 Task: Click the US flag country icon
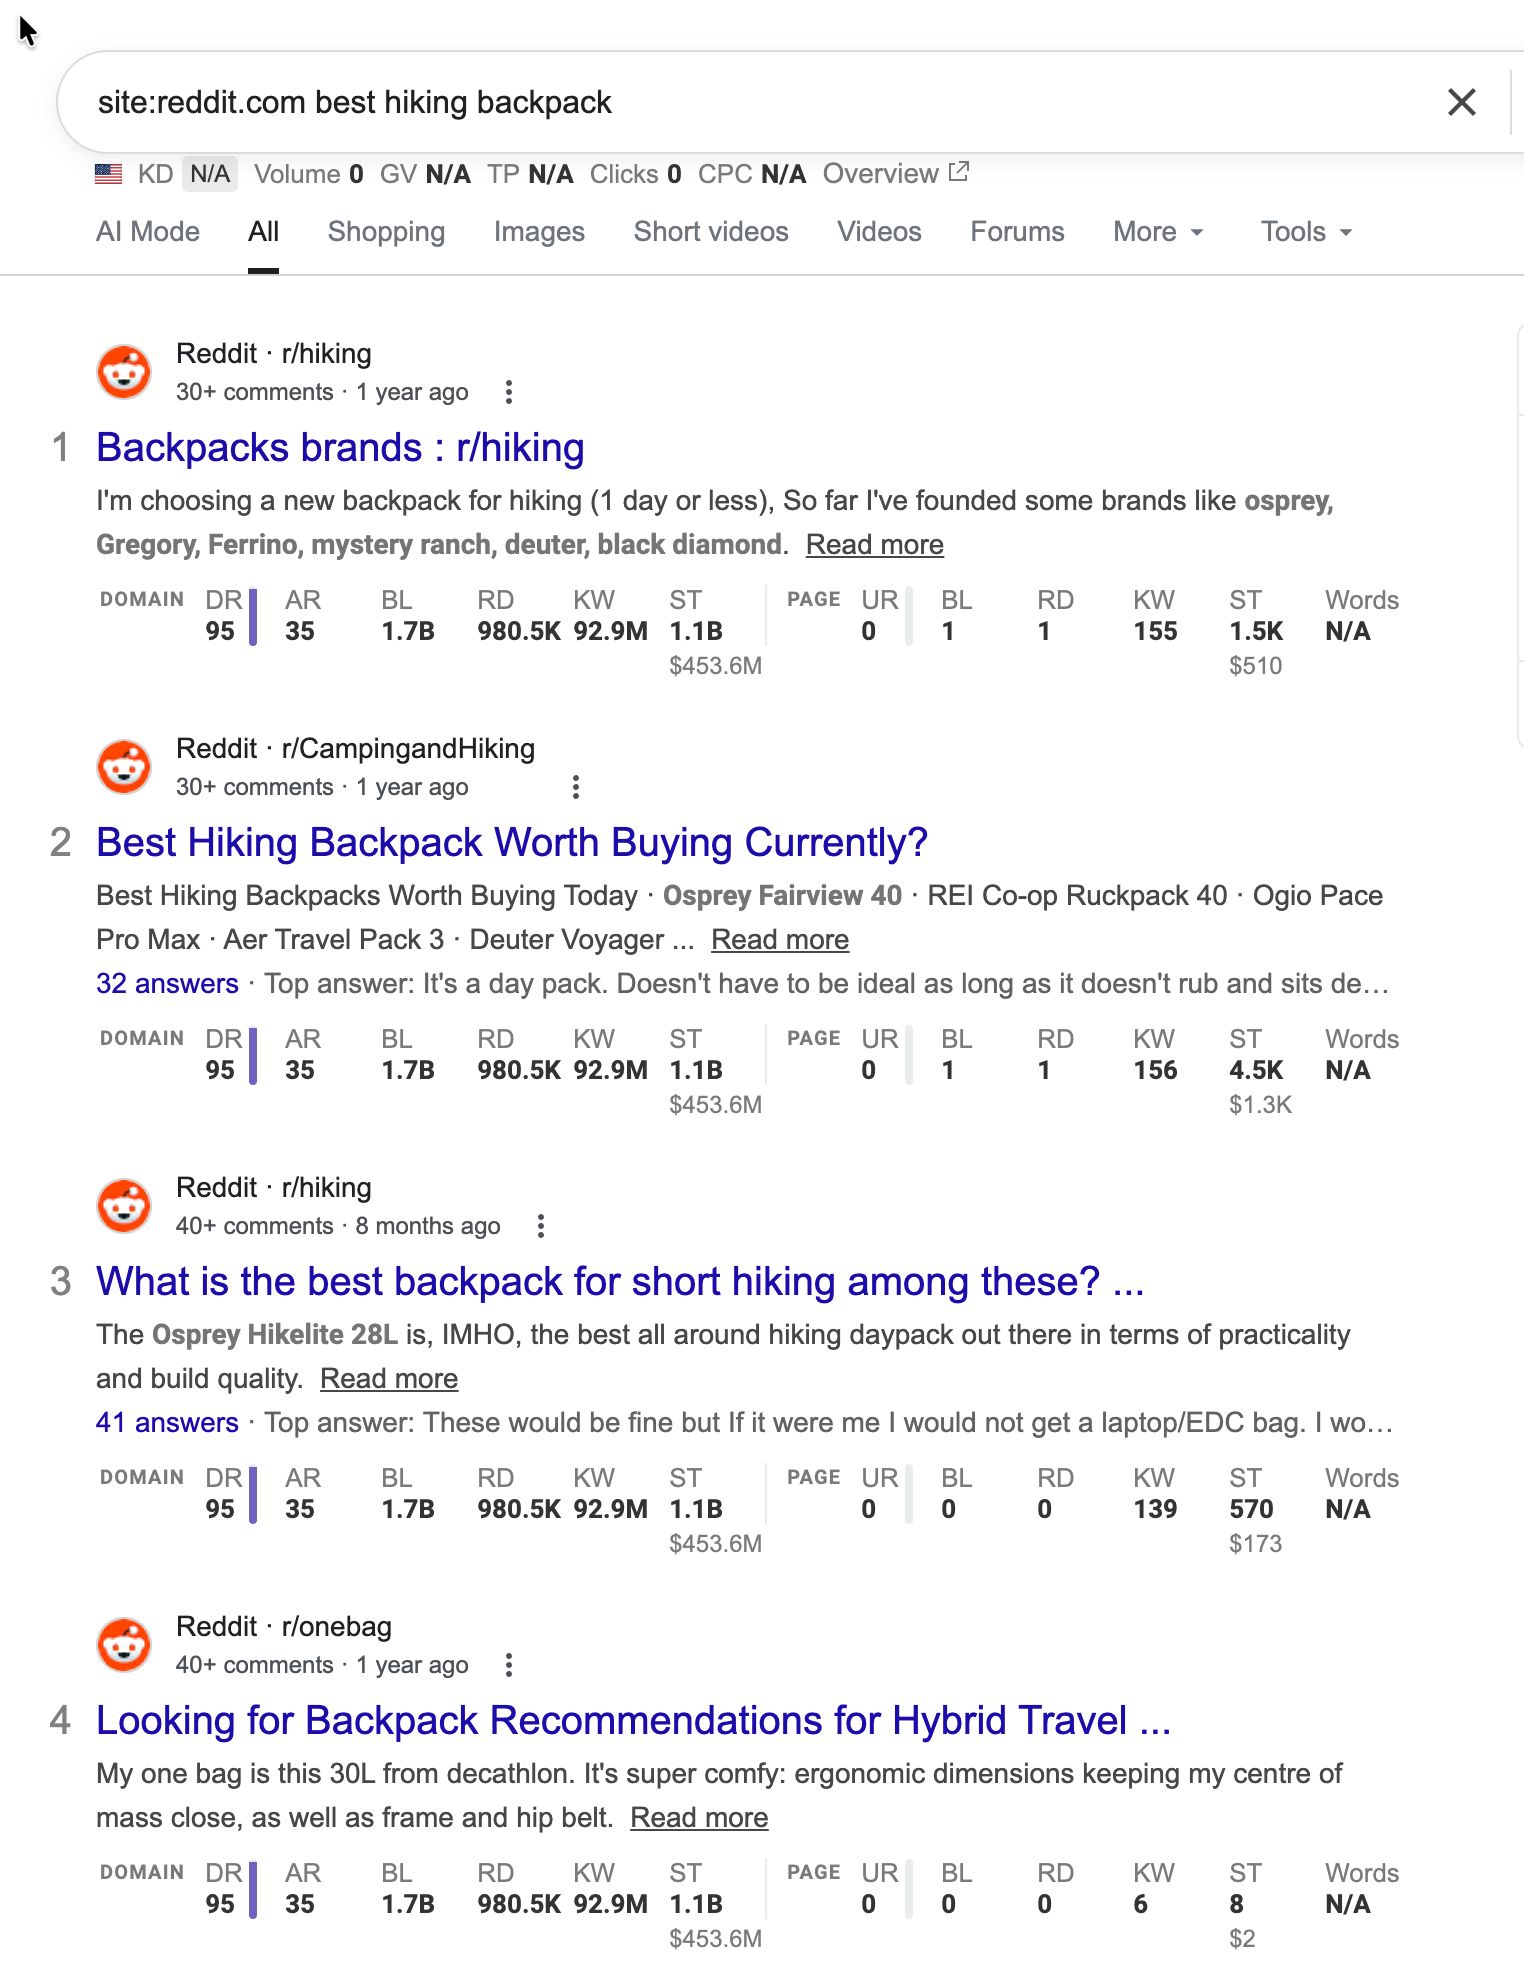click(108, 174)
